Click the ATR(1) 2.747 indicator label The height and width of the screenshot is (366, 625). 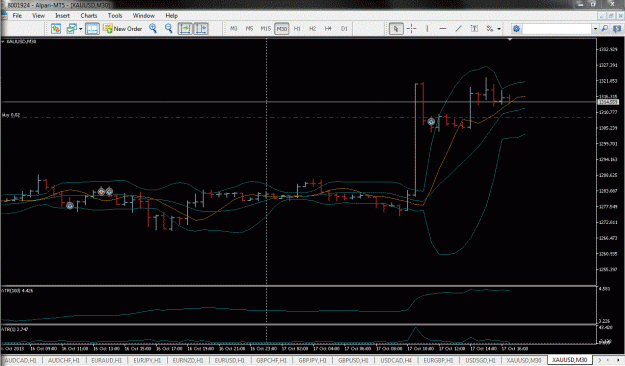(x=15, y=329)
